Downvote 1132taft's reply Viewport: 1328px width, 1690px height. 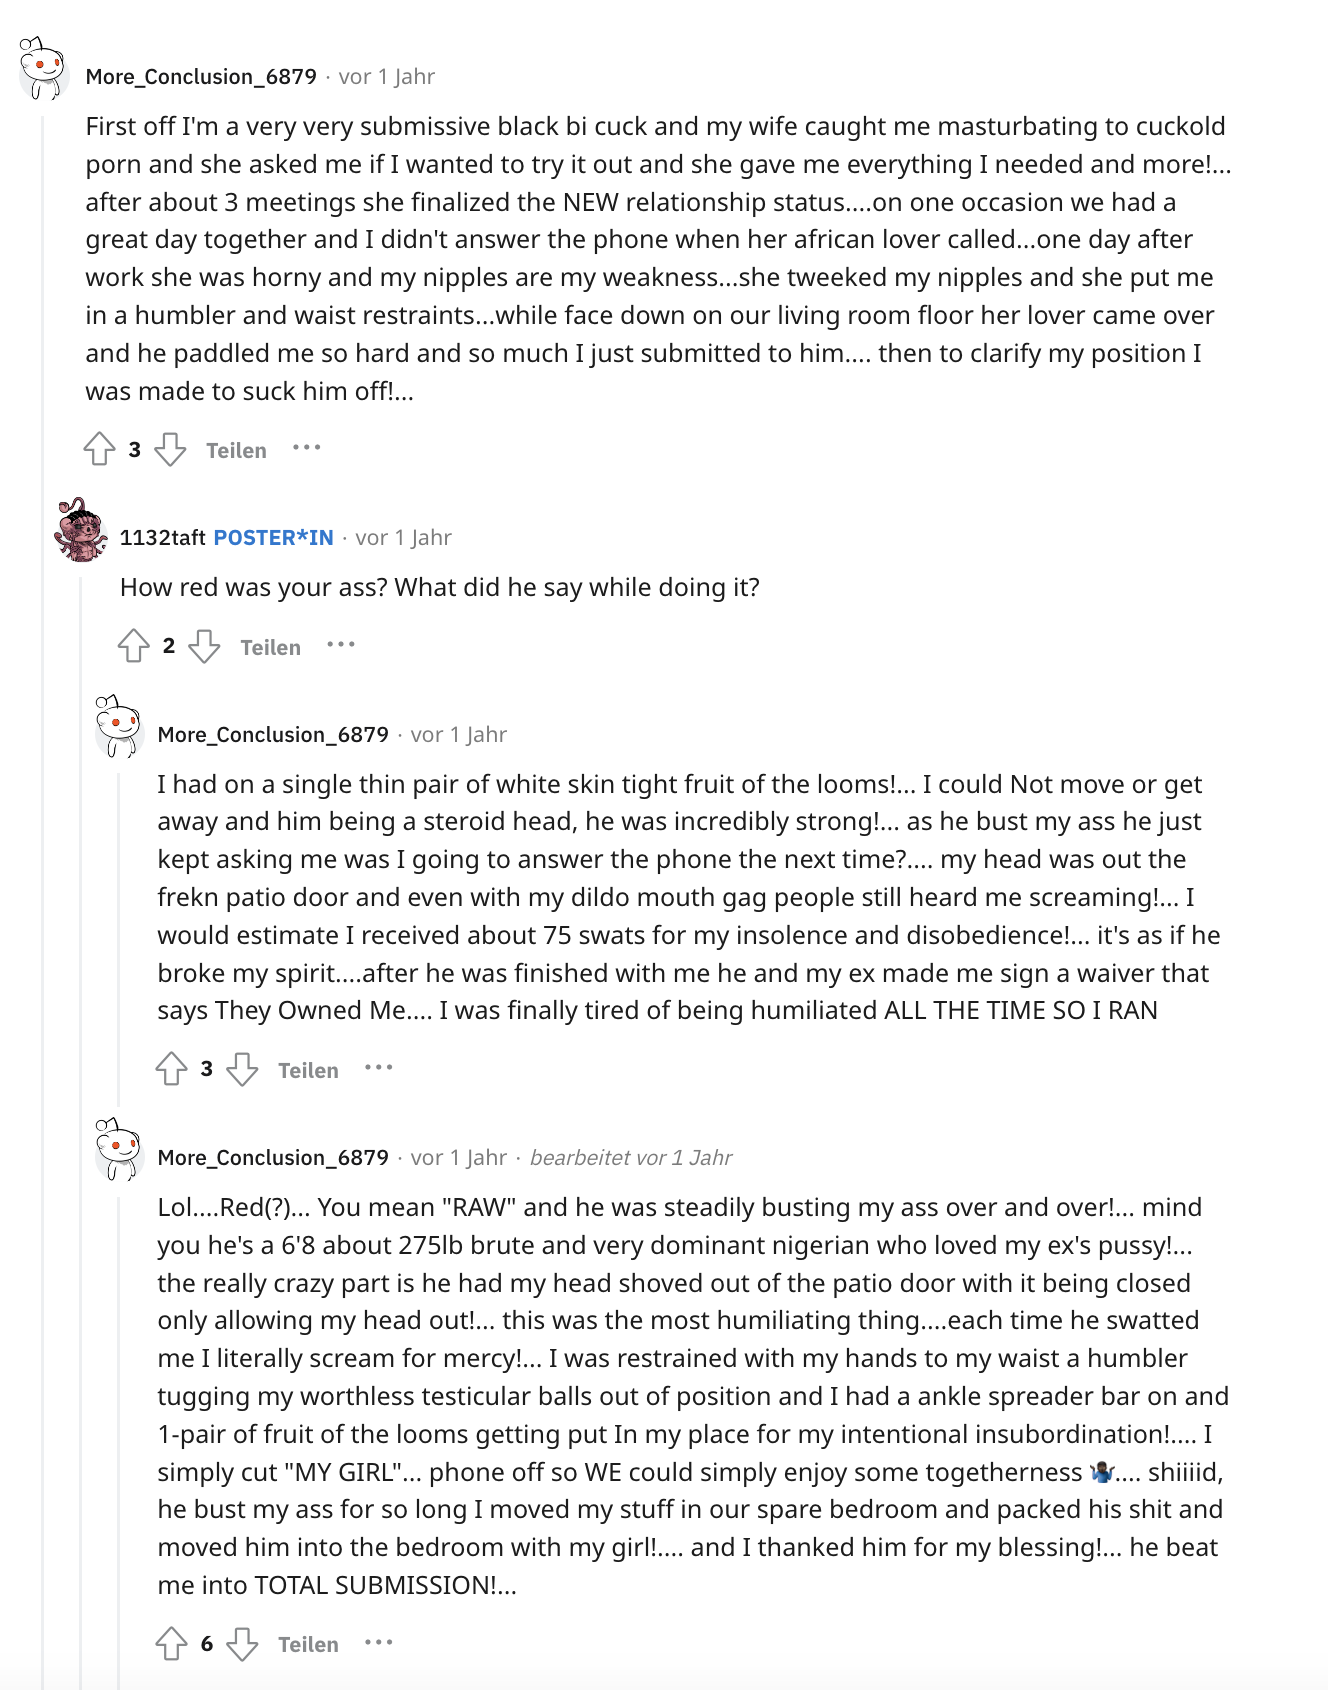tap(204, 646)
